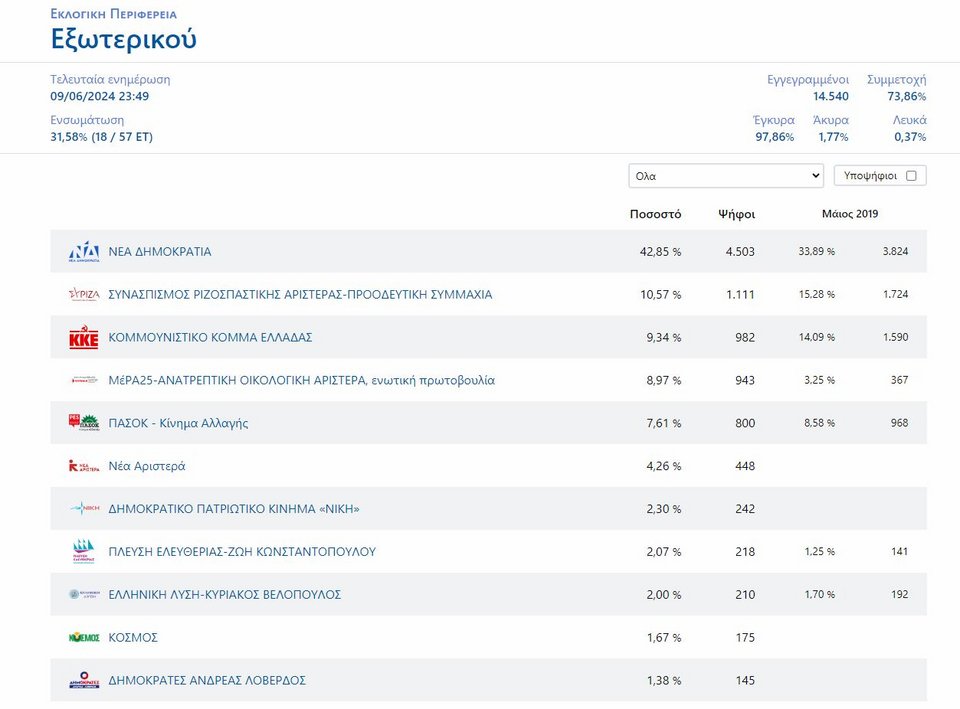Open the ΕΛΛΗΝΙΚΗ ΛΥΣΗ-ΚΥΡΙΑΚΟΣ ΒΕΛΟΠΟΥΛΟΣ link
The height and width of the screenshot is (709, 960).
point(225,595)
